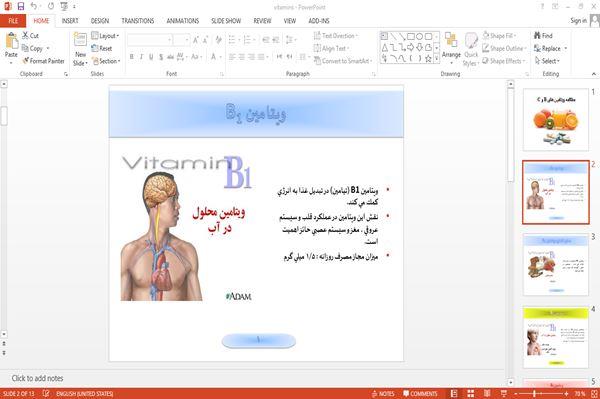Click the zoom slider handle
Image resolution: width=600 pixels, height=399 pixels.
pos(534,394)
